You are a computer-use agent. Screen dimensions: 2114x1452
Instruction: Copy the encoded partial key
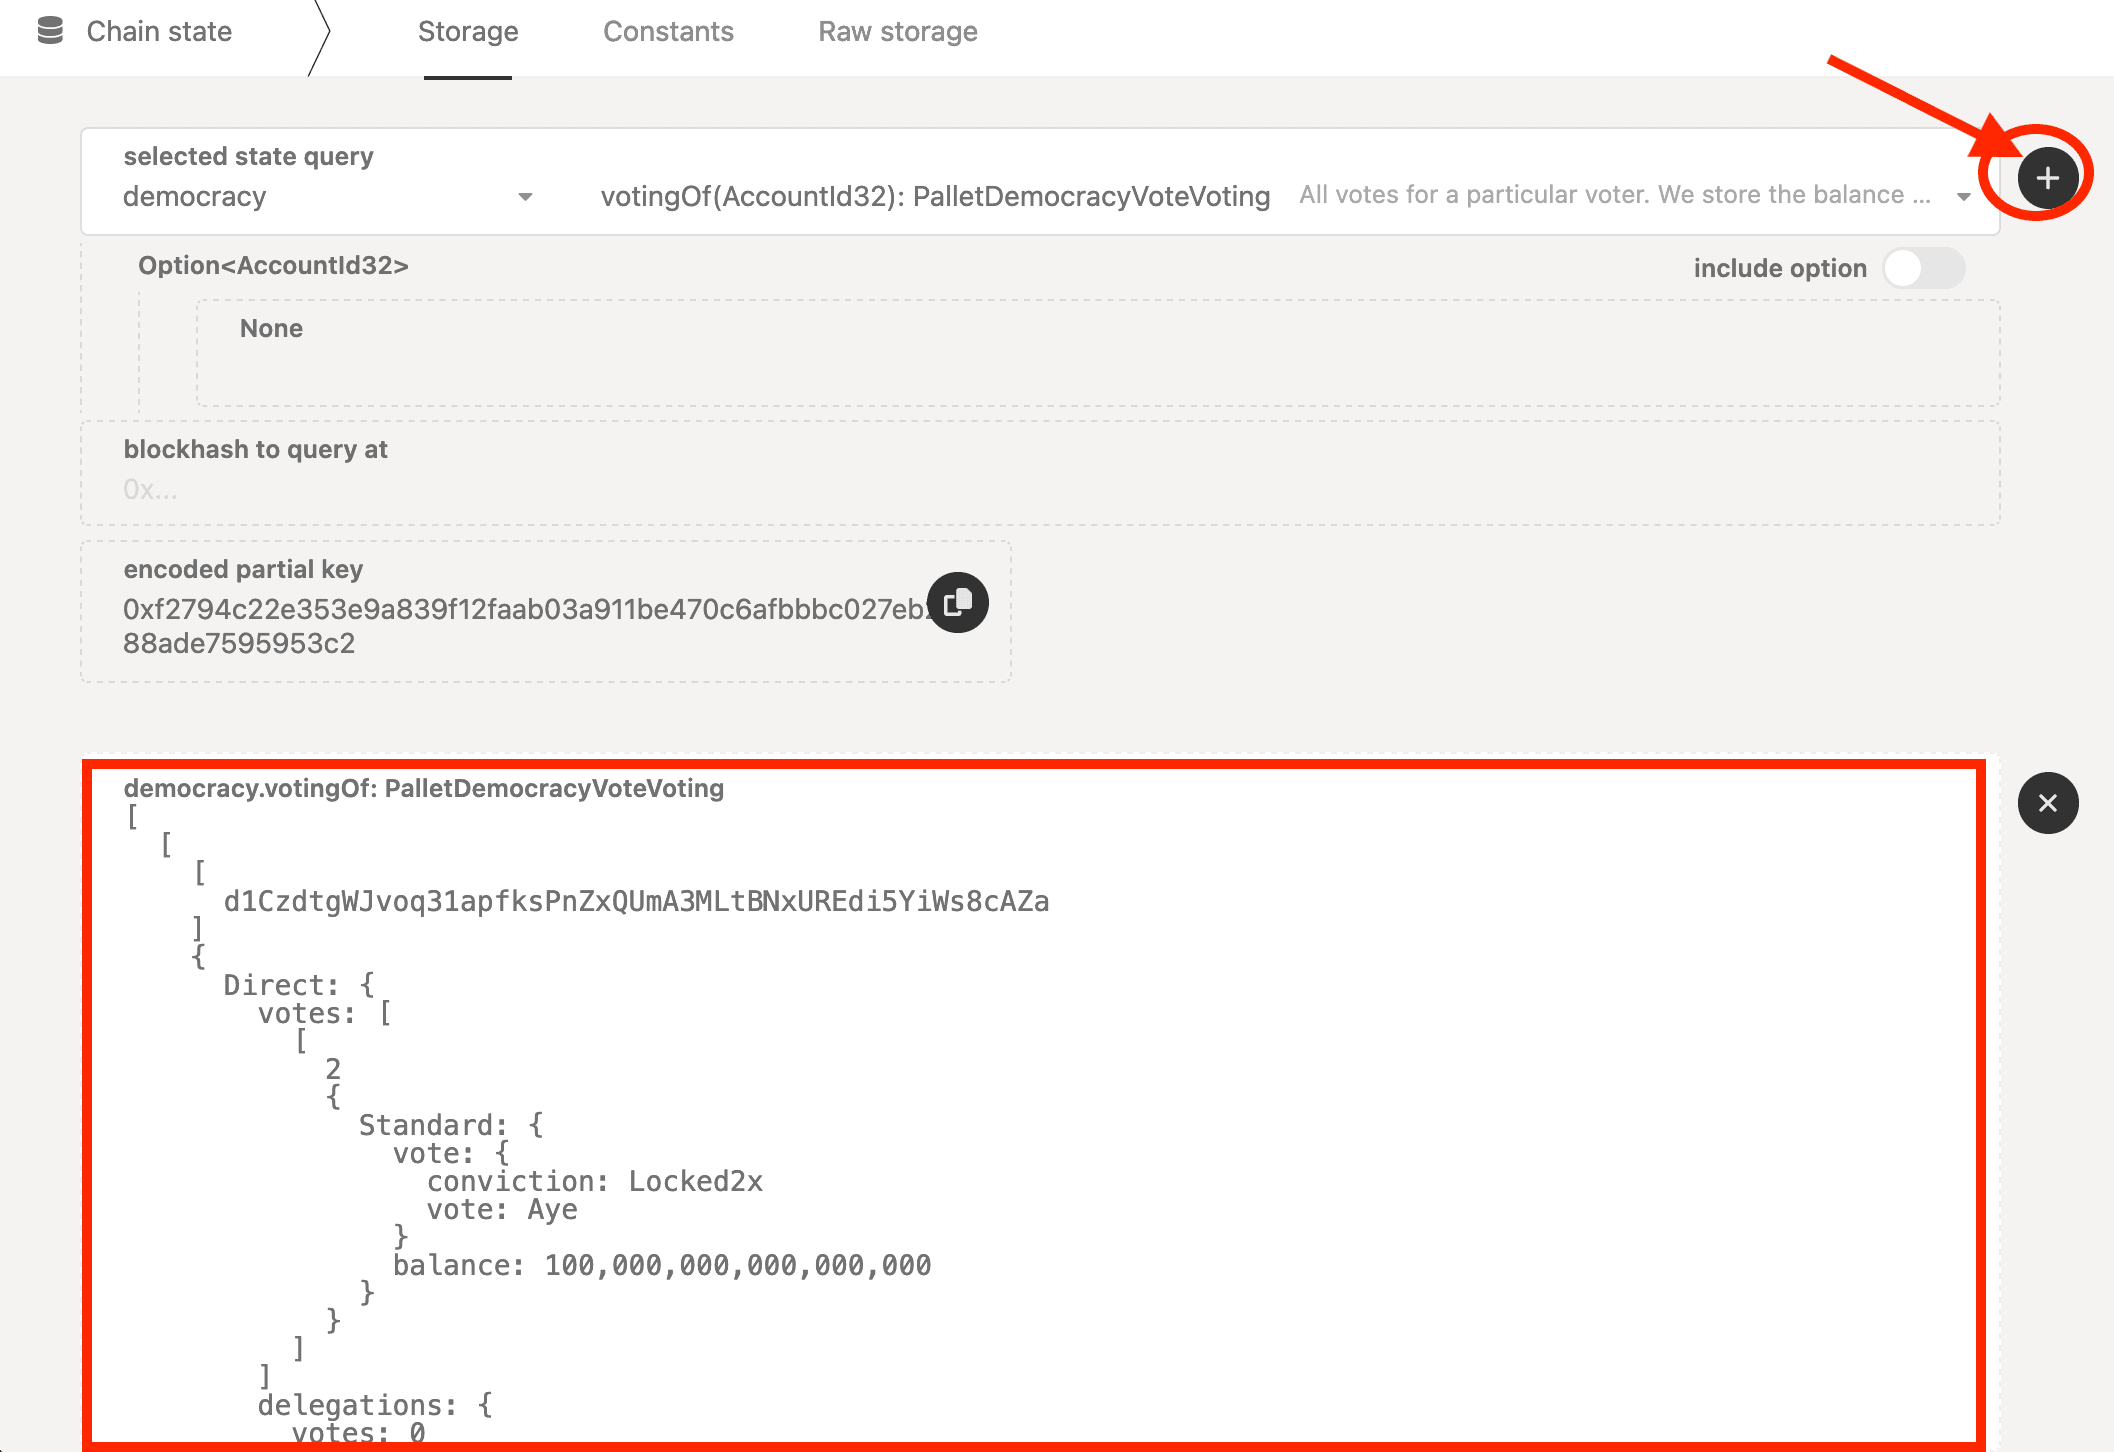[957, 602]
